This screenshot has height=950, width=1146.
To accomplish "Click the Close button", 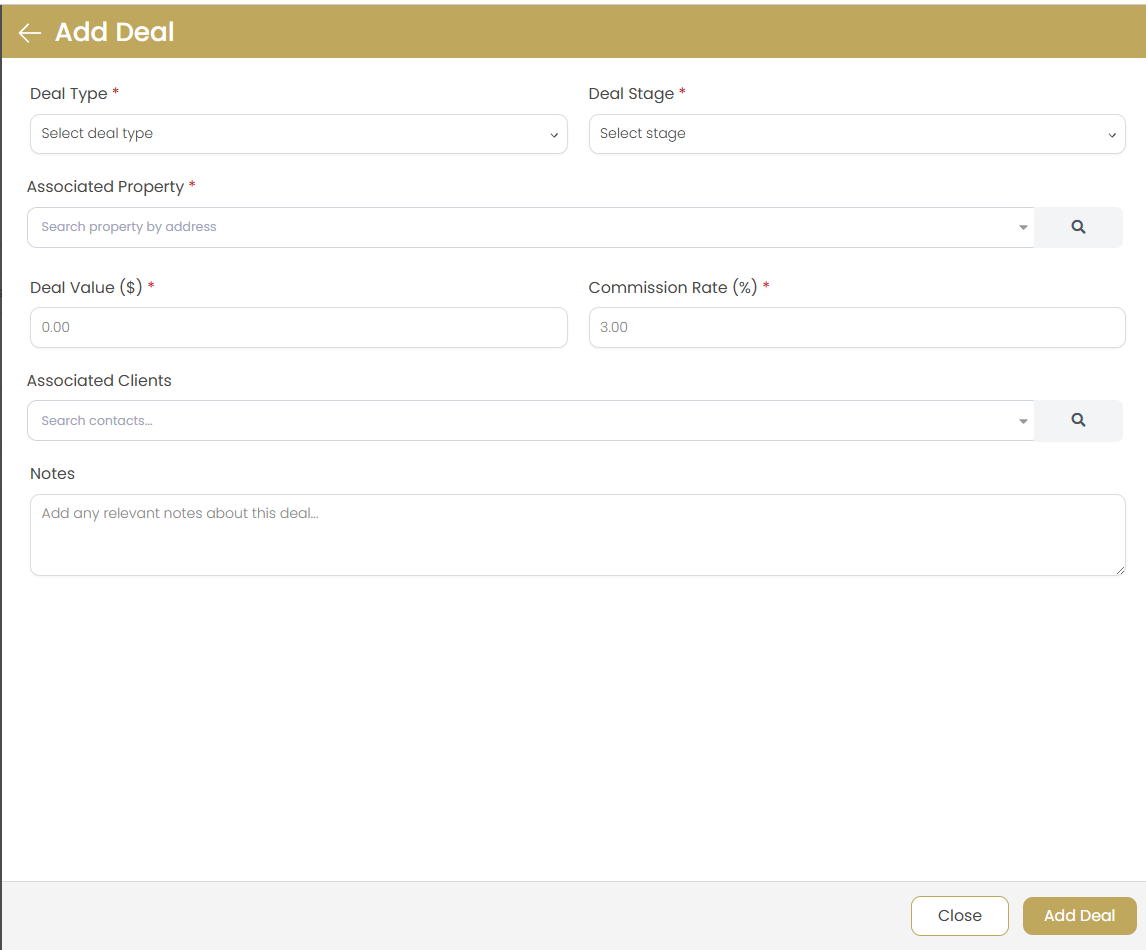I will click(x=959, y=915).
